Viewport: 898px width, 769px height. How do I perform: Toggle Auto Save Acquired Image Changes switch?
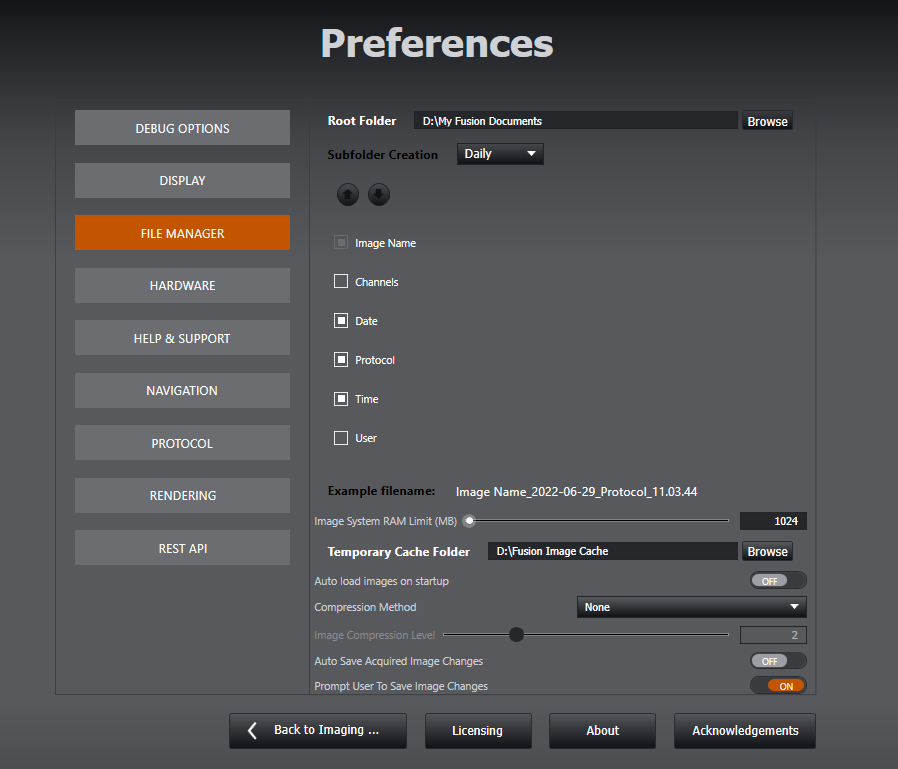tap(777, 661)
